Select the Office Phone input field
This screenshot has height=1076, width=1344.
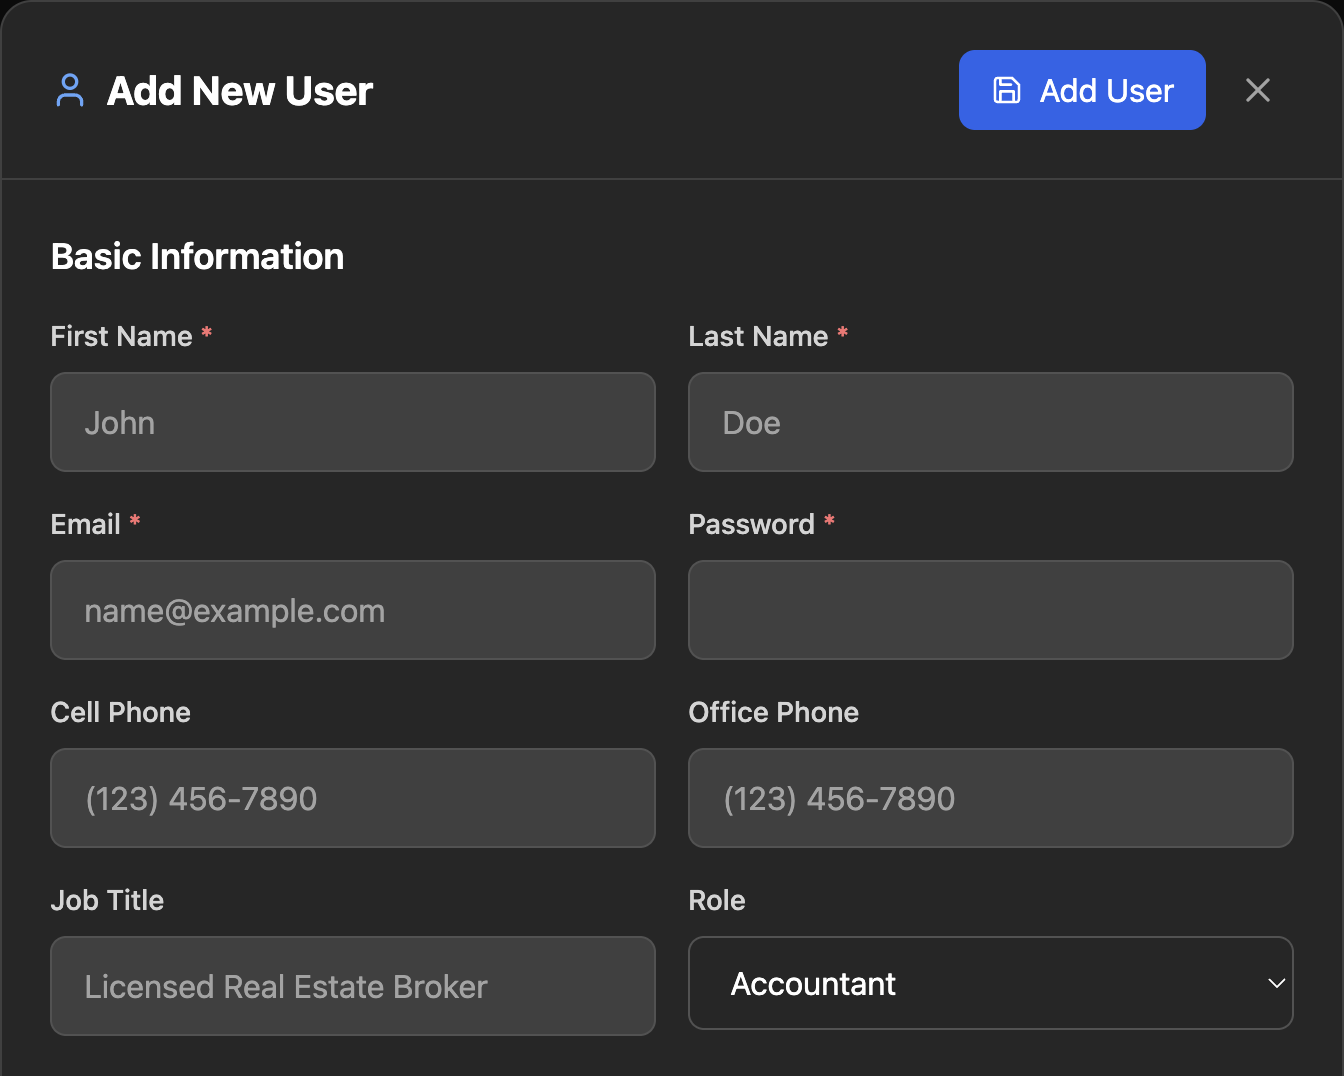(x=991, y=798)
